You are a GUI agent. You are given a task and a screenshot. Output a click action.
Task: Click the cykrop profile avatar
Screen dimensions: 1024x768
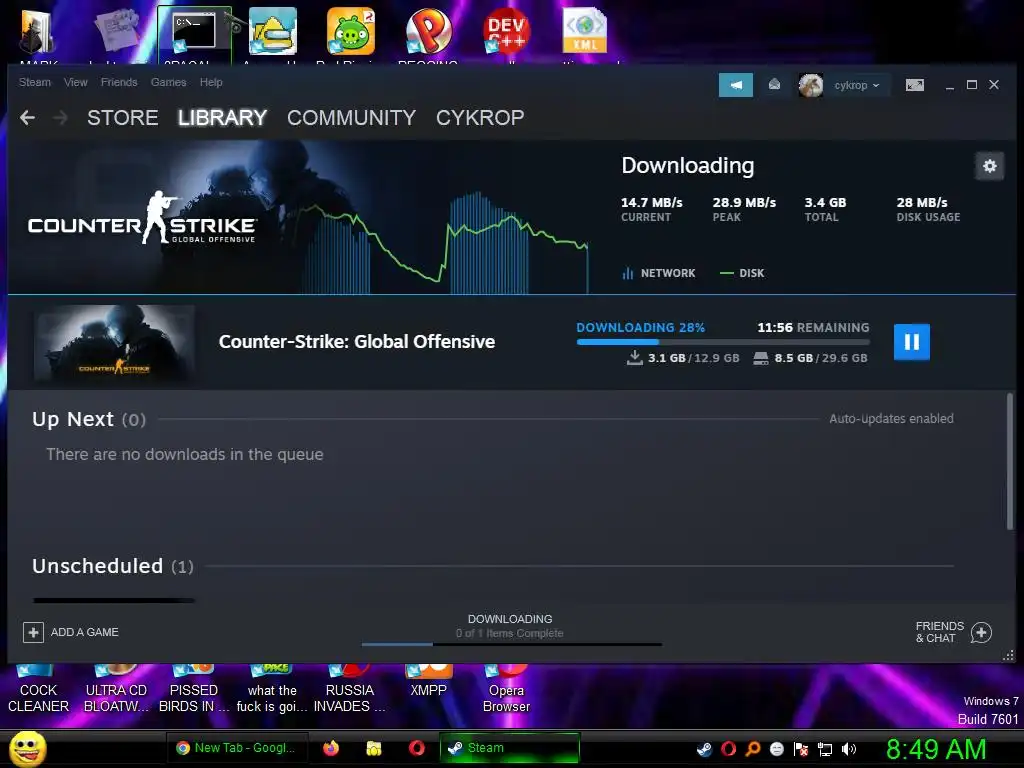tap(810, 85)
